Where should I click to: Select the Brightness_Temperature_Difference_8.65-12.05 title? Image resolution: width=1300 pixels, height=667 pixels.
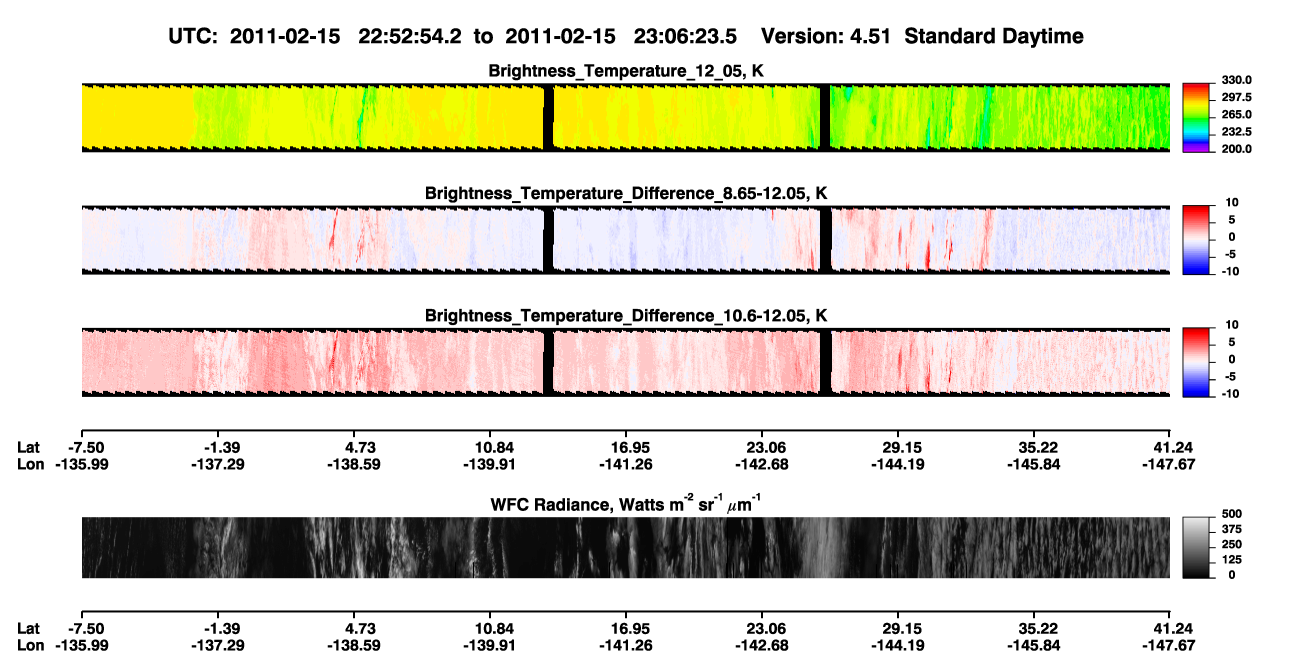pyautogui.click(x=626, y=193)
